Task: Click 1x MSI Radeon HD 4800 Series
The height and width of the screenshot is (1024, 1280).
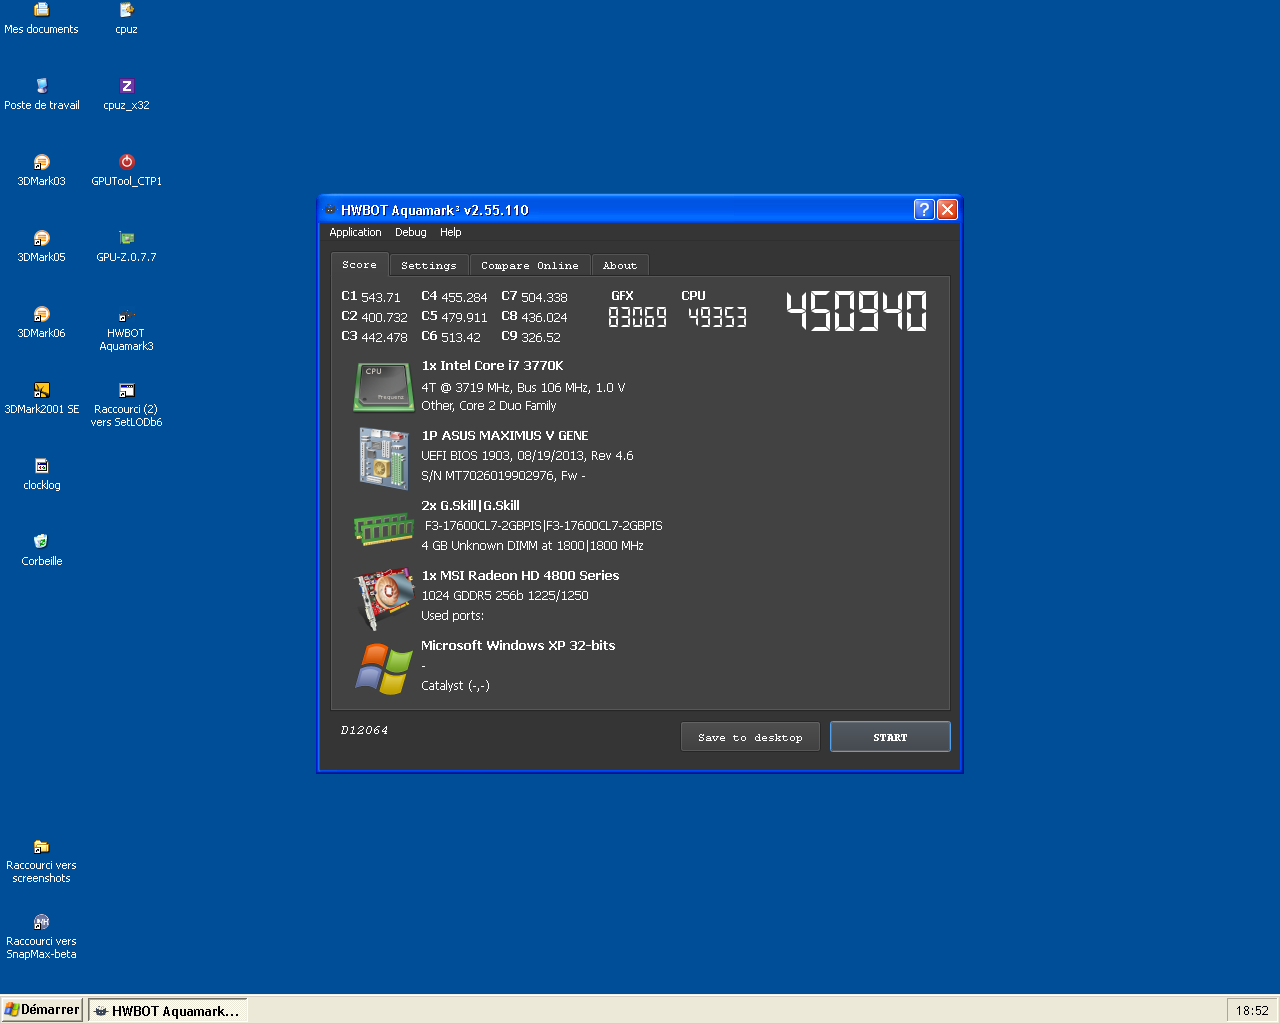Action: [x=520, y=576]
